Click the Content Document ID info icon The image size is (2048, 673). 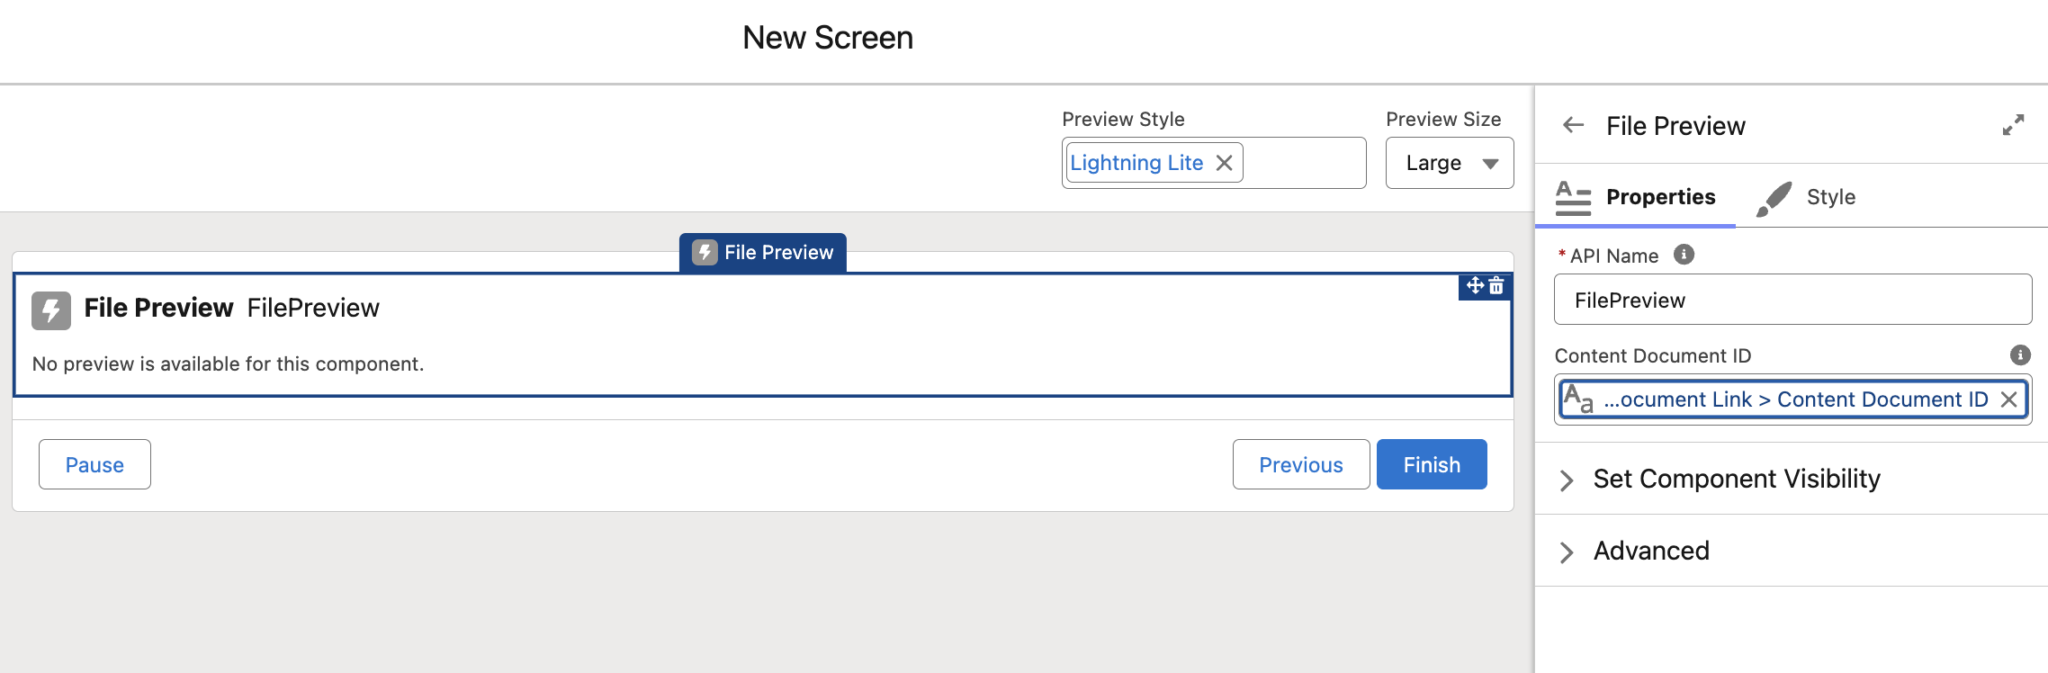pos(2020,355)
